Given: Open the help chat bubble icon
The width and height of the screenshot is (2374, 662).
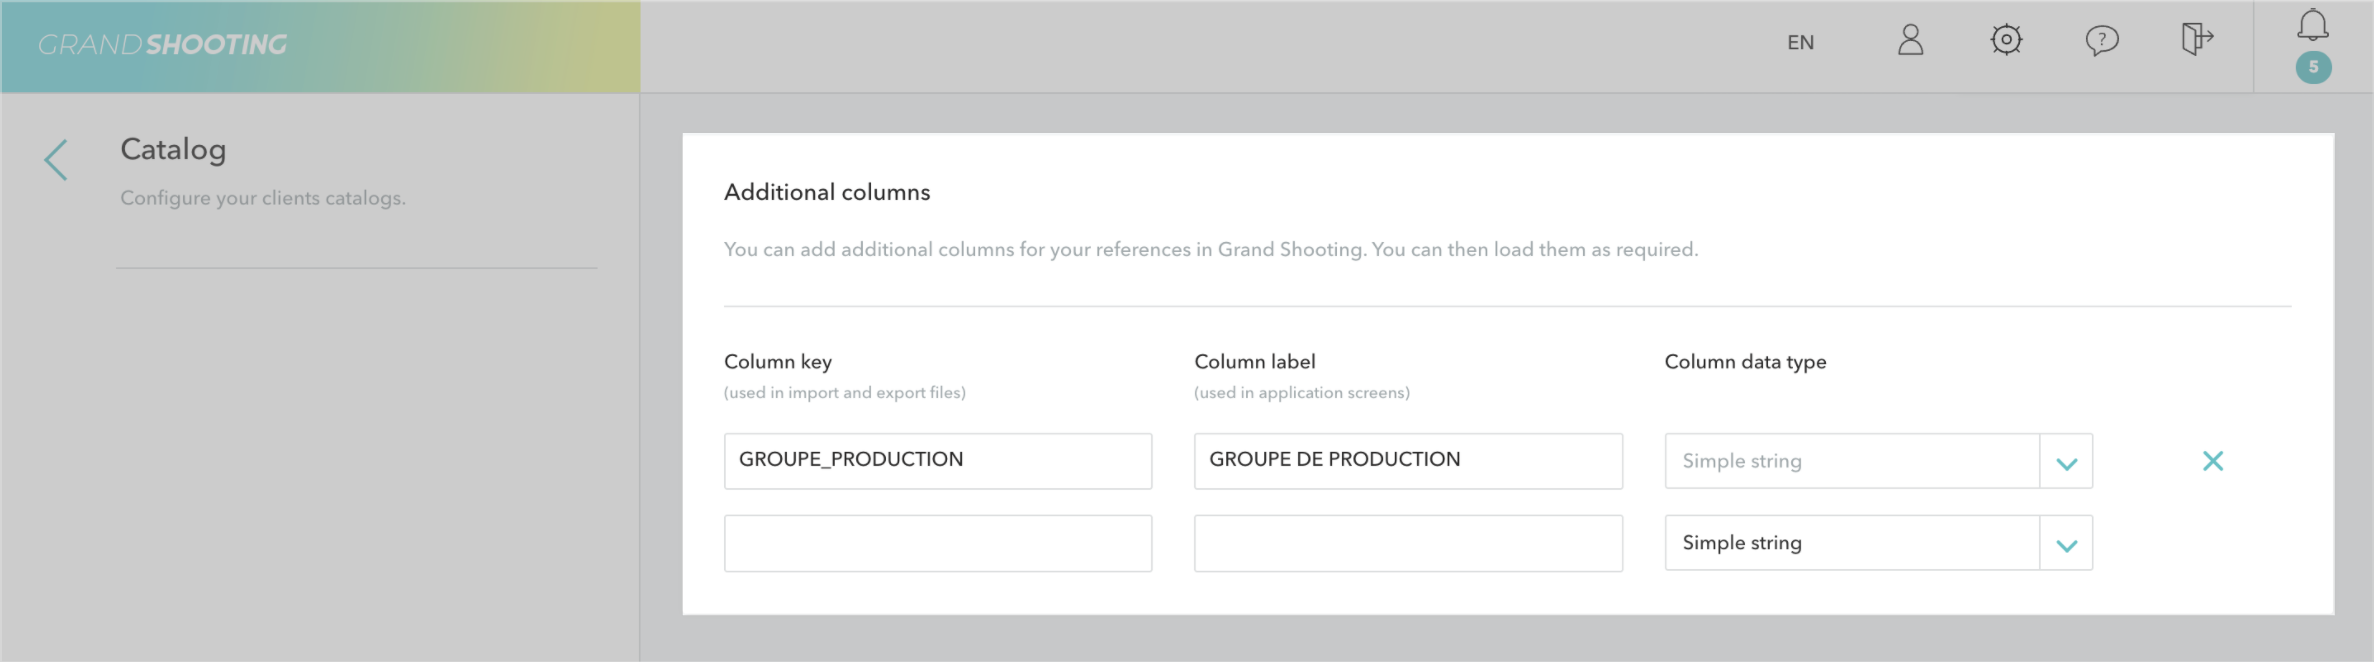Looking at the screenshot, I should [x=2101, y=41].
